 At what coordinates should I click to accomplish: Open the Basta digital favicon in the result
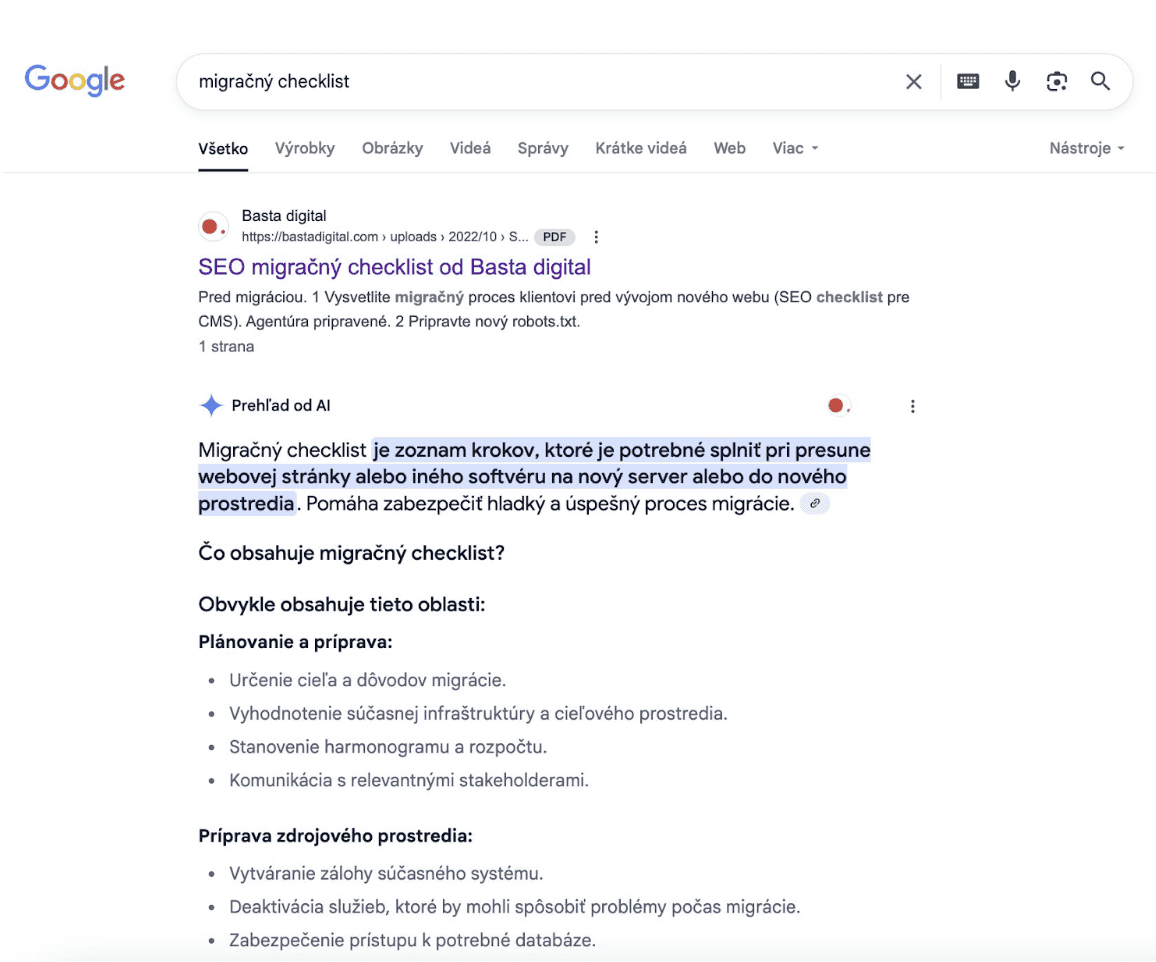pos(213,226)
